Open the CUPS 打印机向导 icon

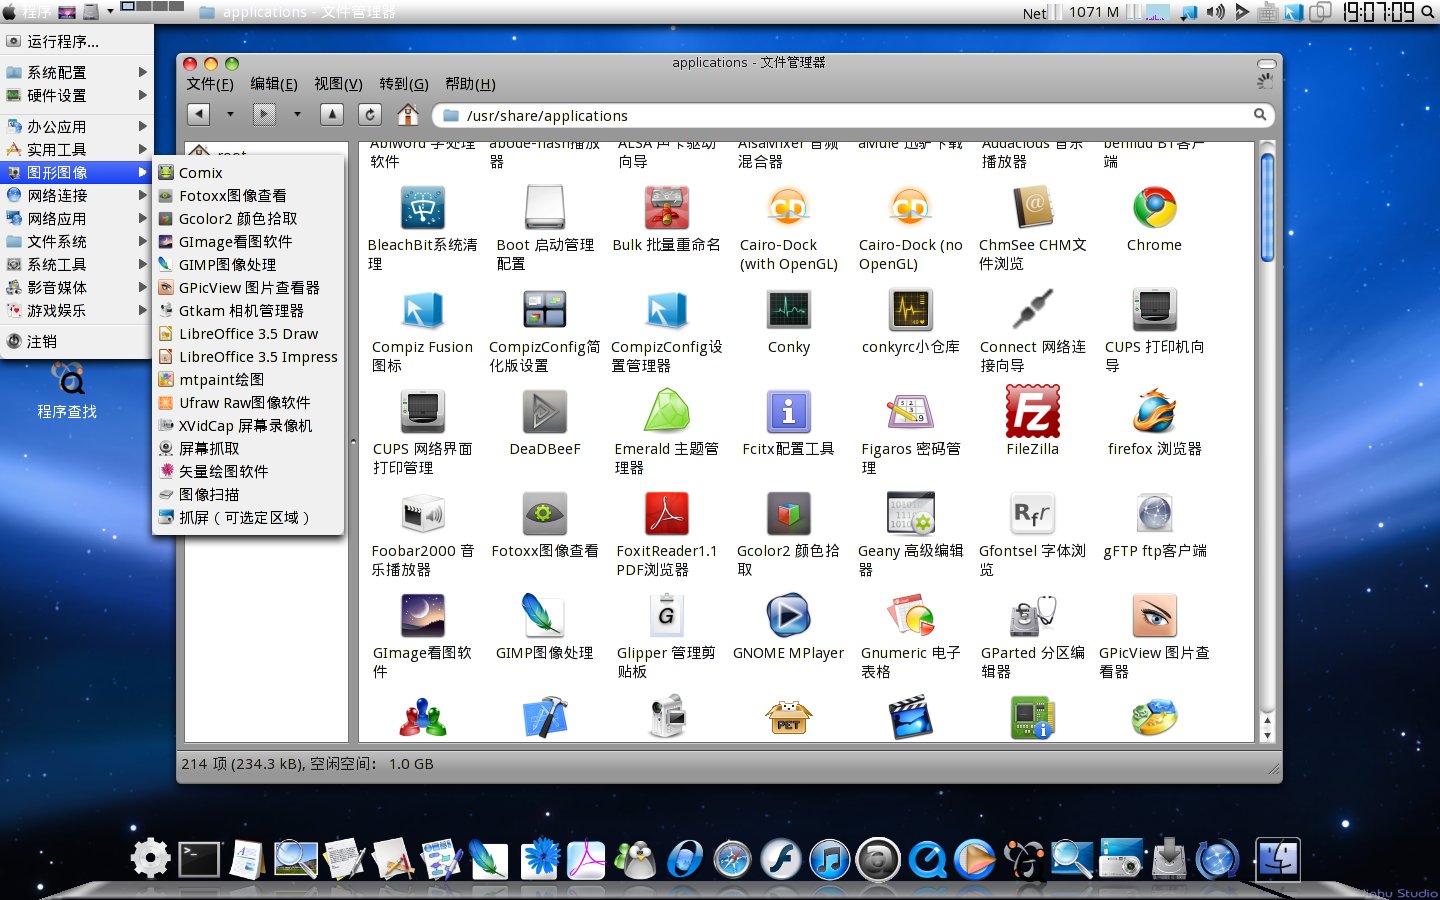pos(1154,310)
